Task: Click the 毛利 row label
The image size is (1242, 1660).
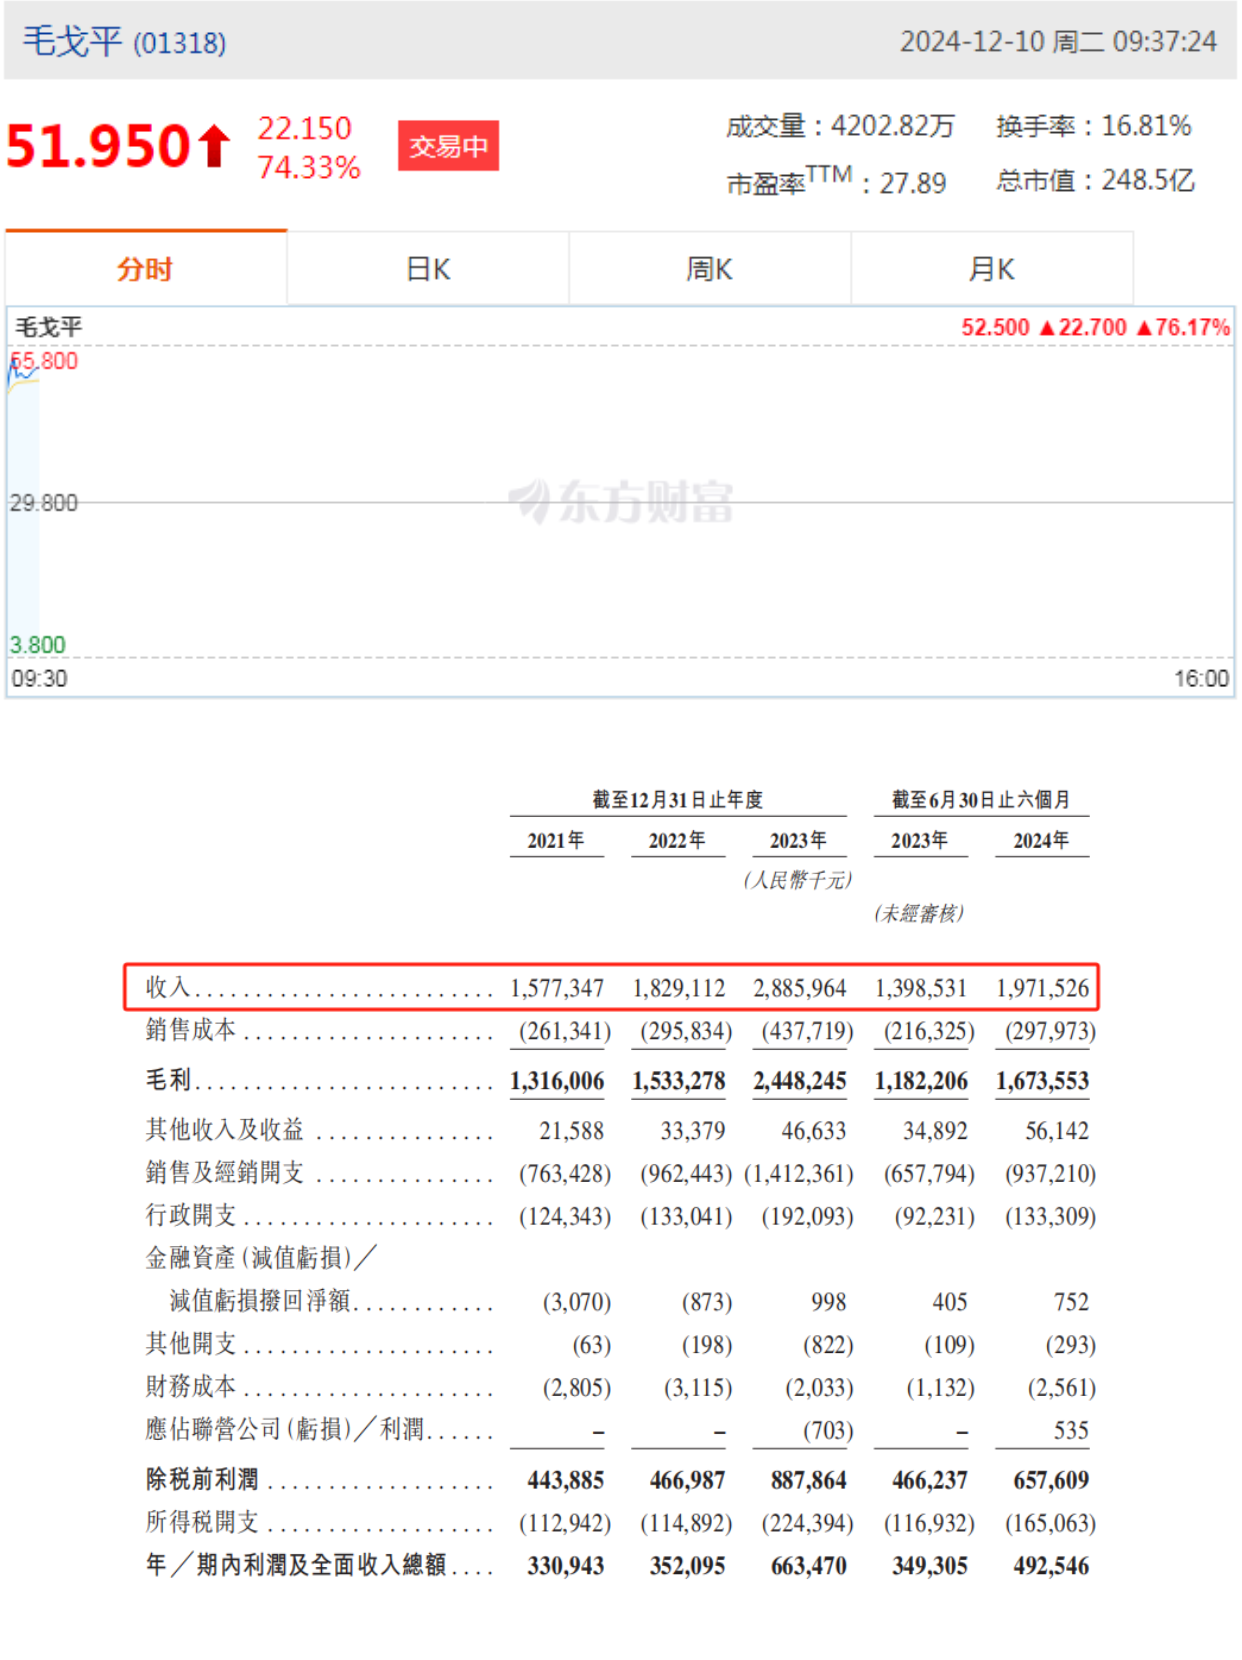Action: click(168, 1080)
